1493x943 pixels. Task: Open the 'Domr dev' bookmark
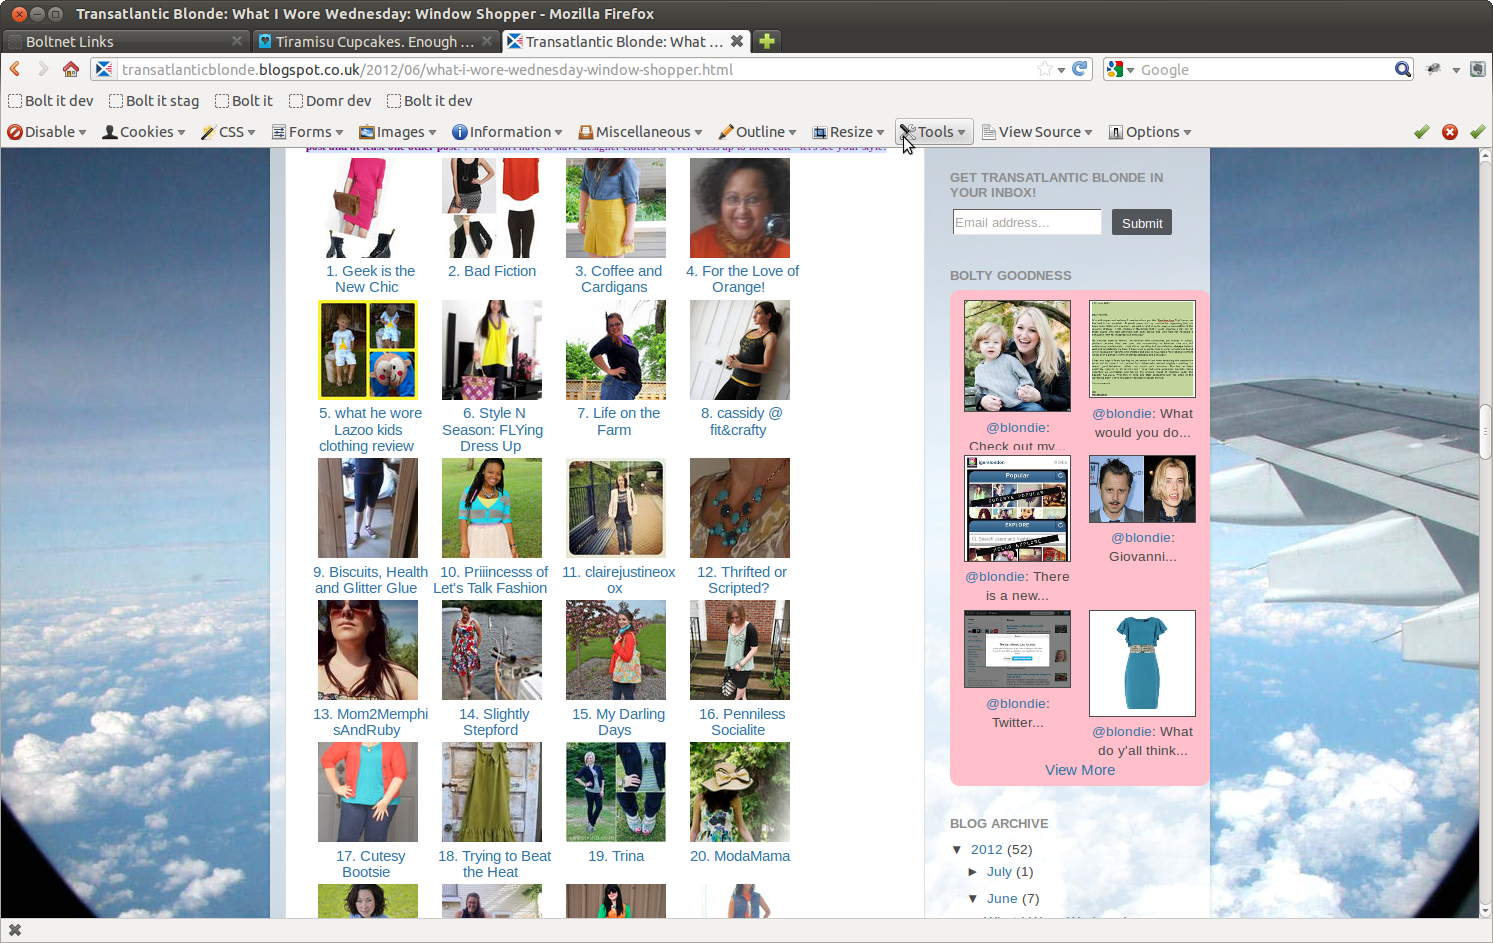point(330,101)
